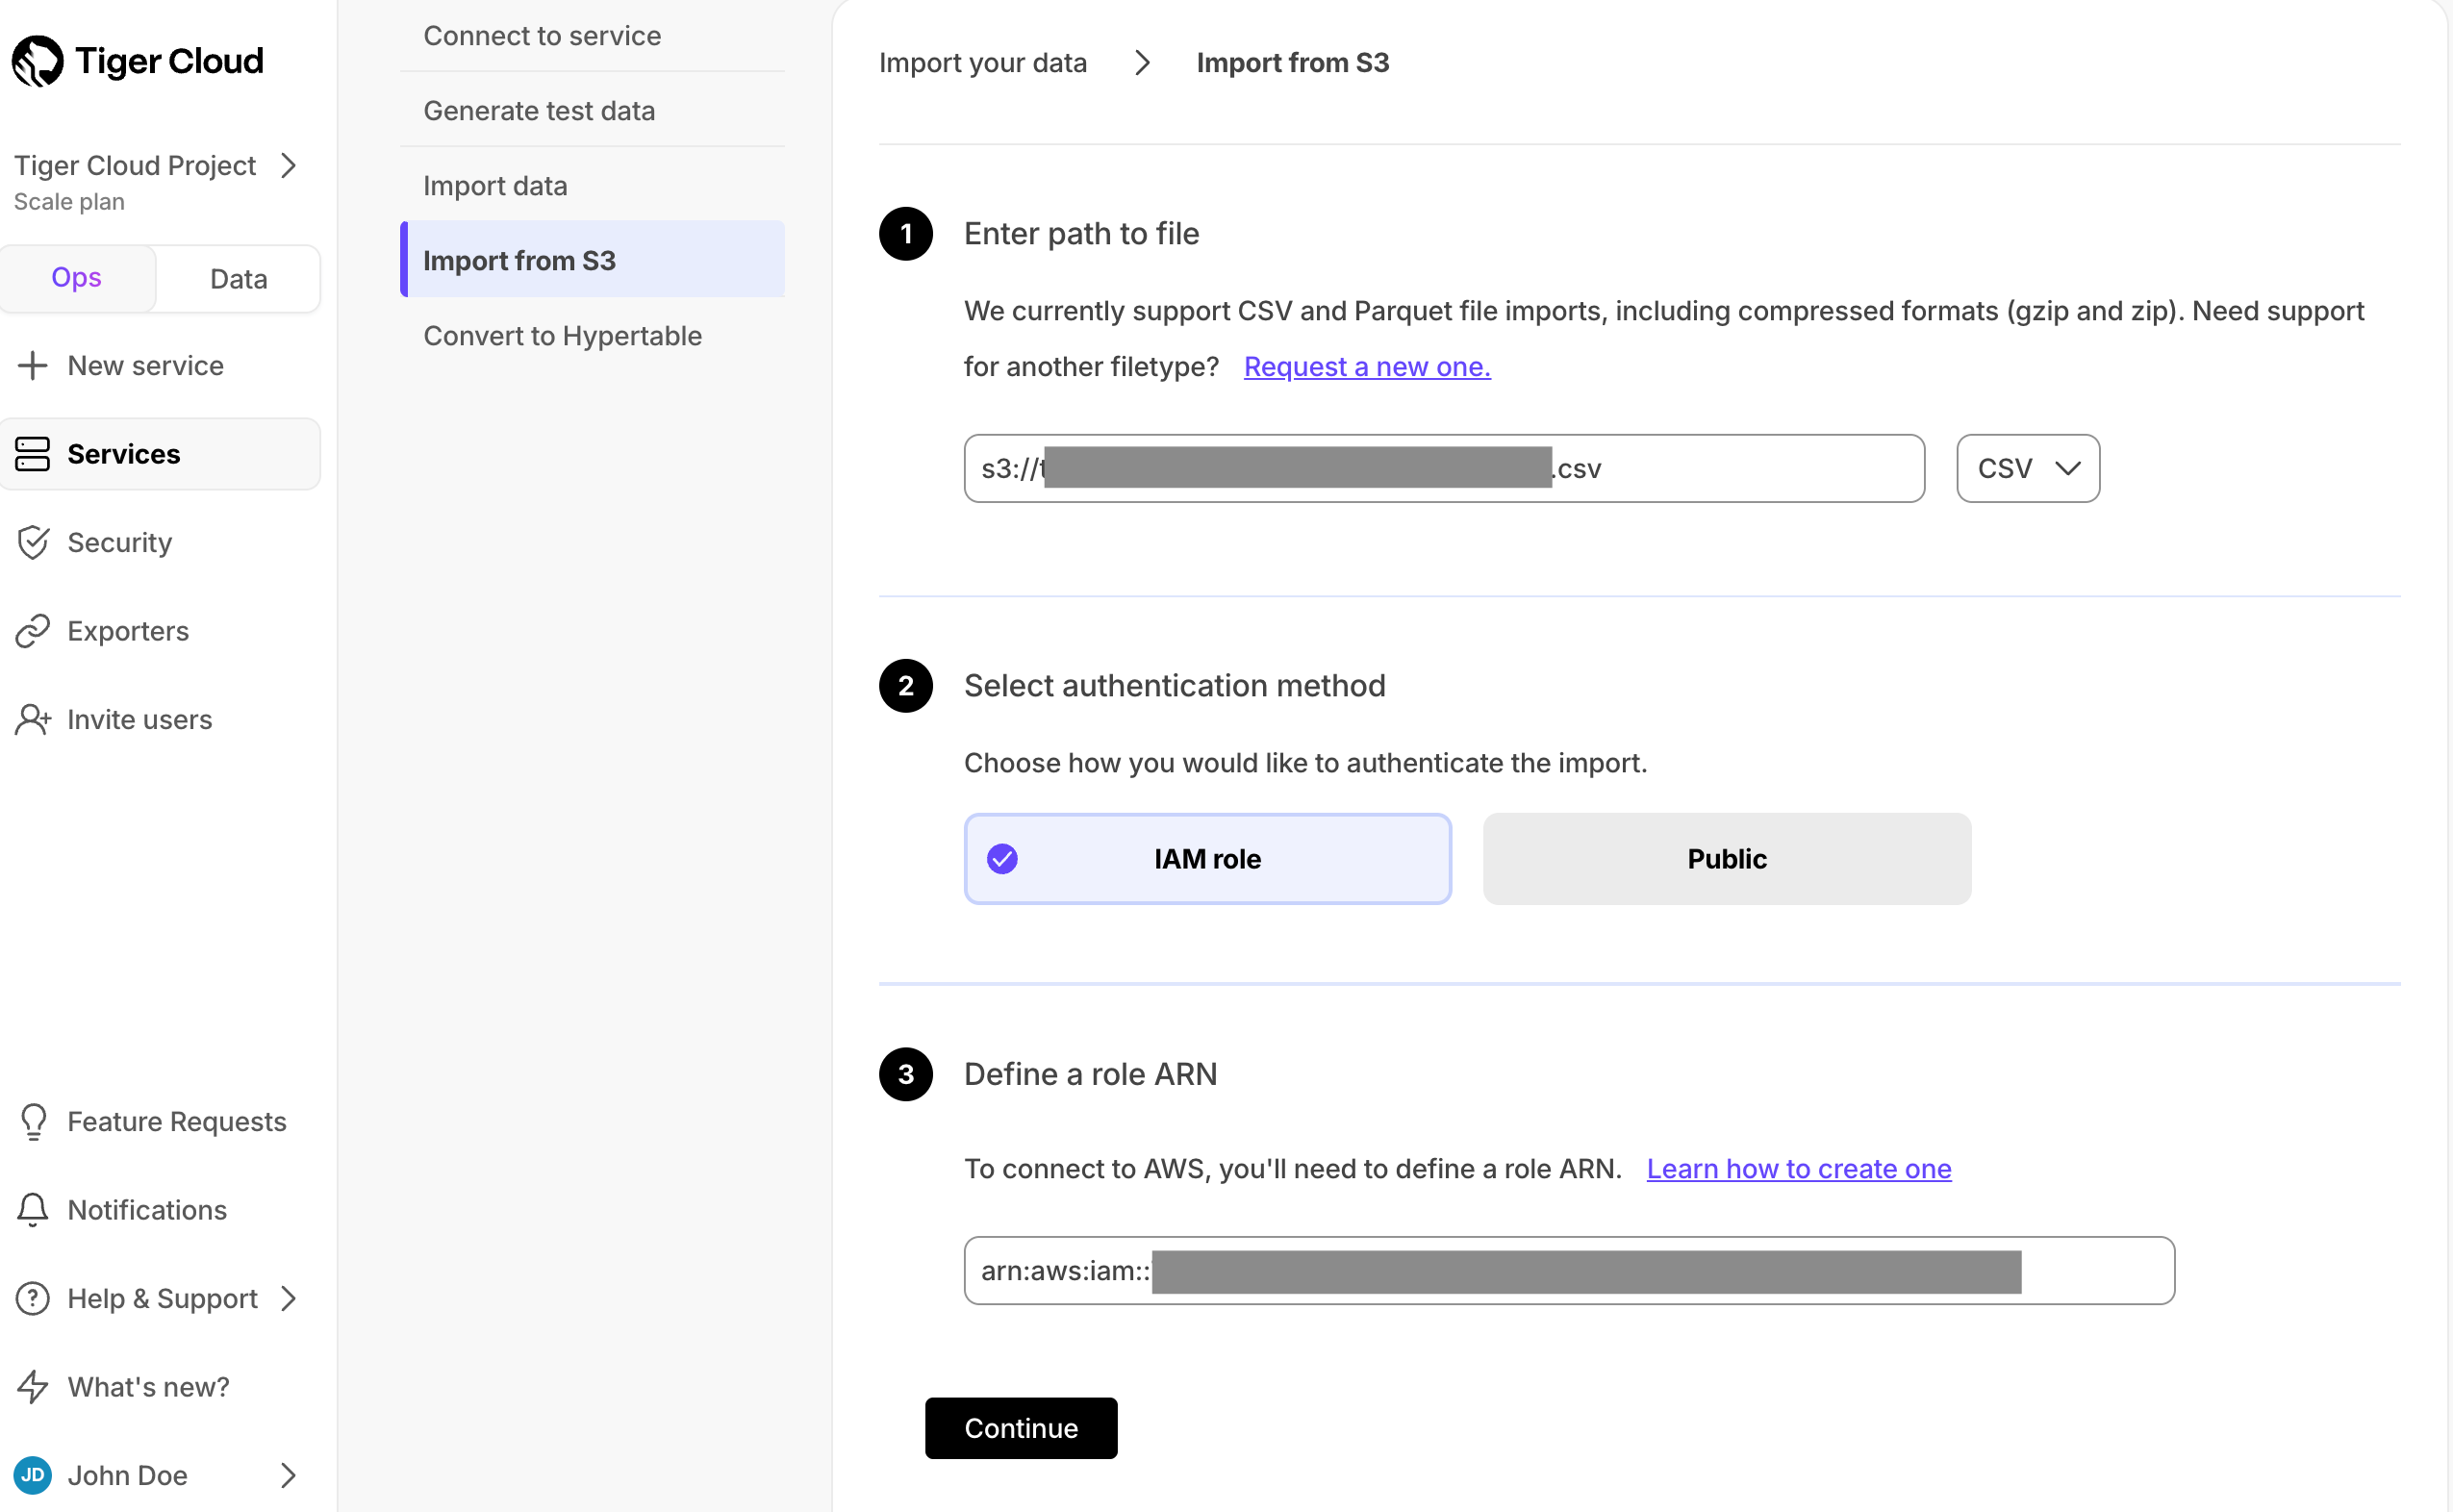
Task: Open the Security section
Action: (x=119, y=542)
